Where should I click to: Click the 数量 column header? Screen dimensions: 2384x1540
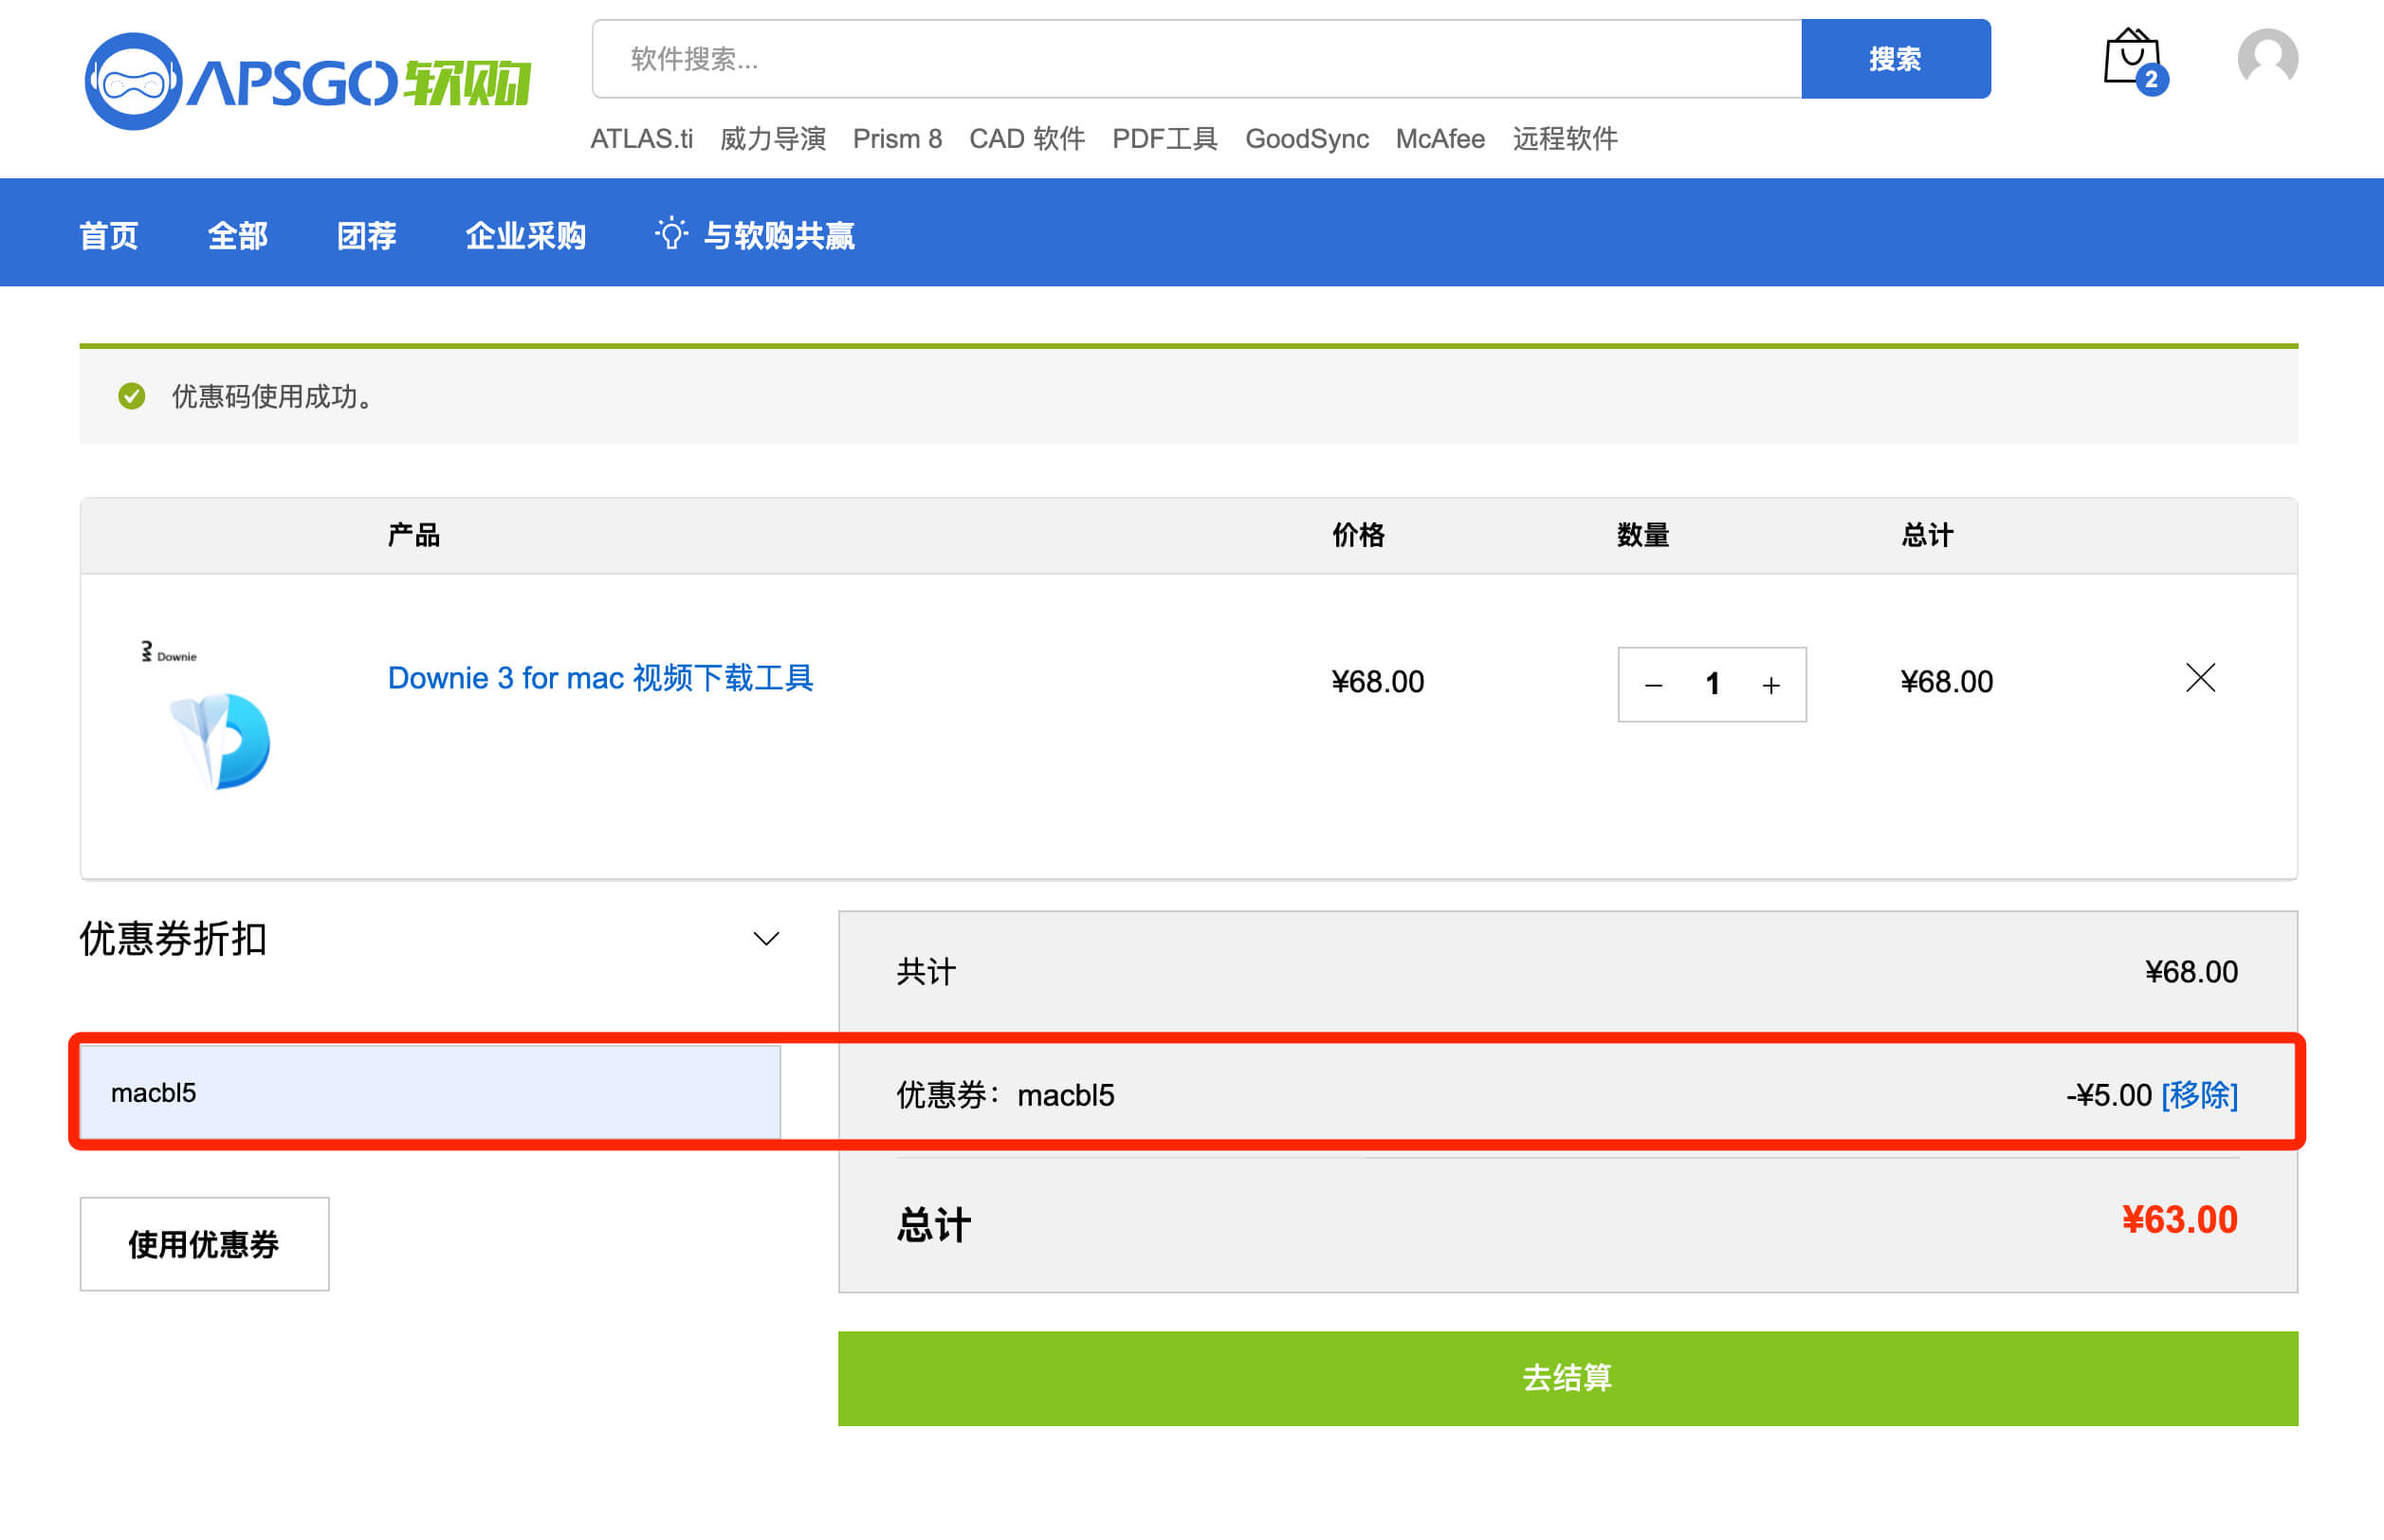coord(1643,535)
